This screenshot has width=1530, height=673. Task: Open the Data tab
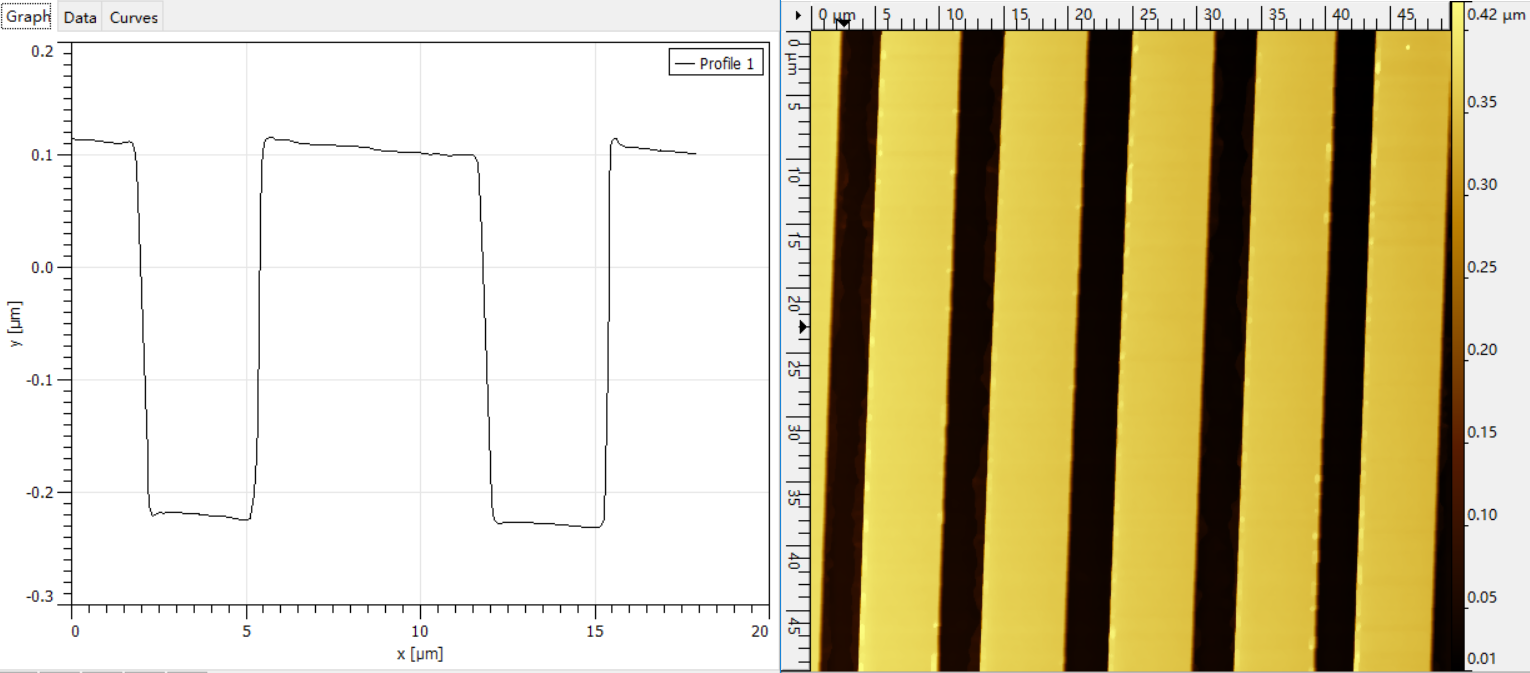(x=80, y=17)
